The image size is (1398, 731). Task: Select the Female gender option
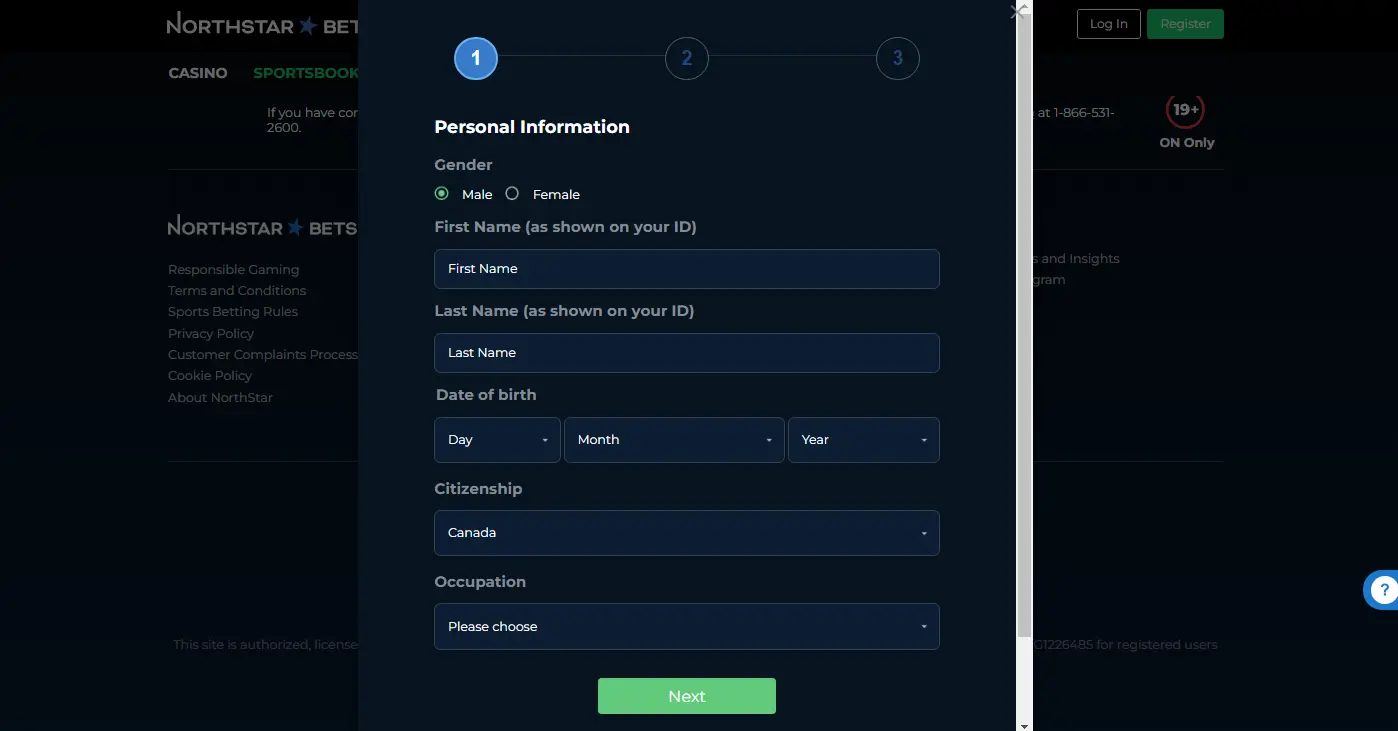pos(512,194)
